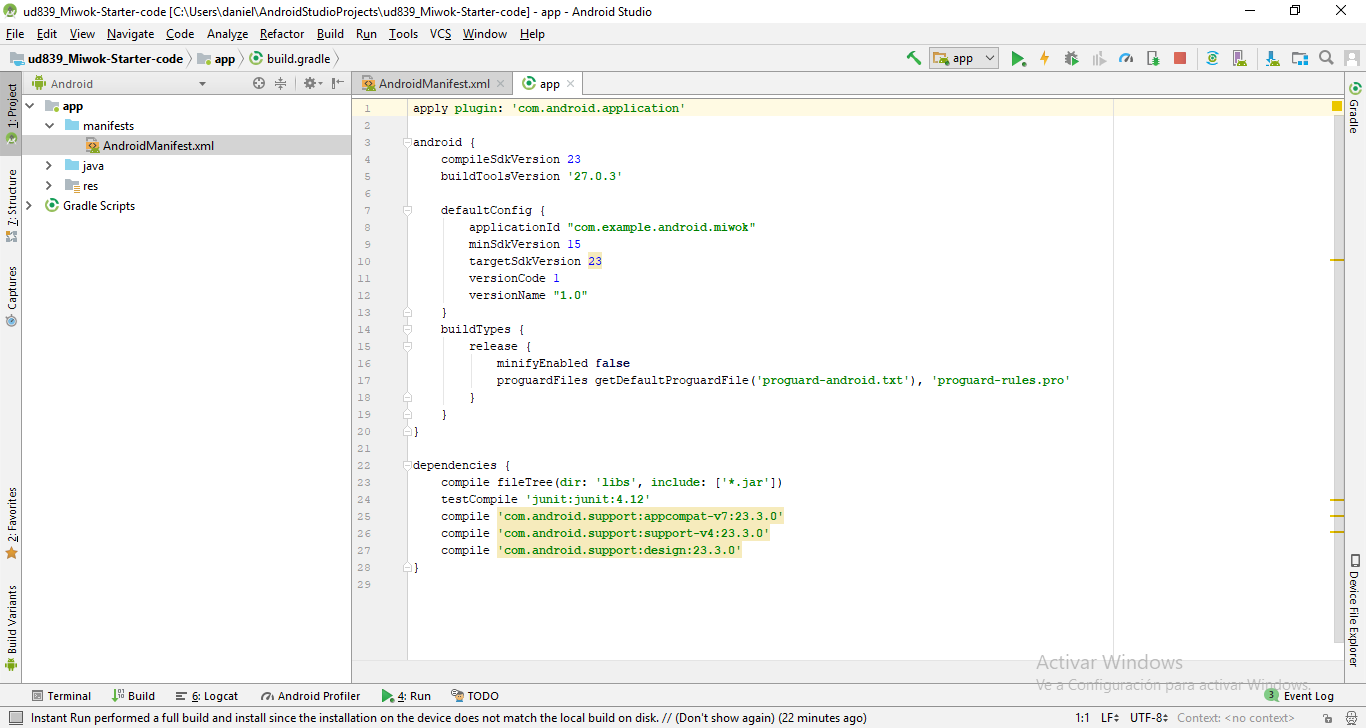Click the app breadcrumb in navigation bar
Image resolution: width=1366 pixels, height=728 pixels.
pos(216,59)
